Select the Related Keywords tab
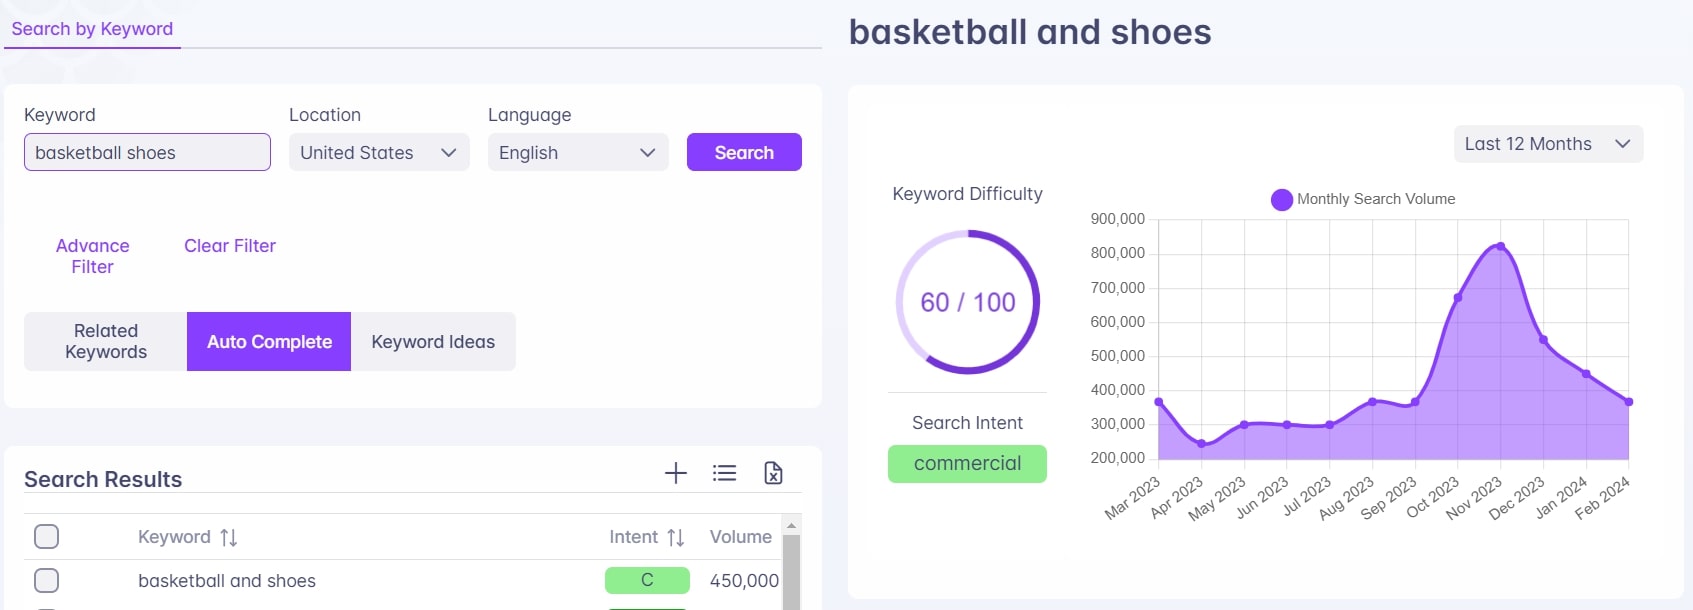This screenshot has width=1693, height=610. (106, 341)
